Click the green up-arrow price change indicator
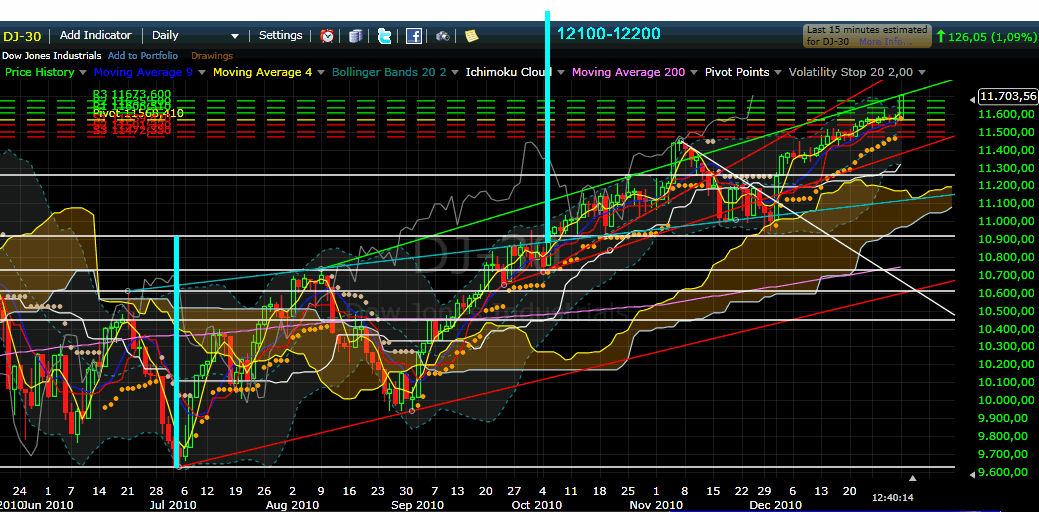Screen dimensions: 1039x512 point(941,37)
